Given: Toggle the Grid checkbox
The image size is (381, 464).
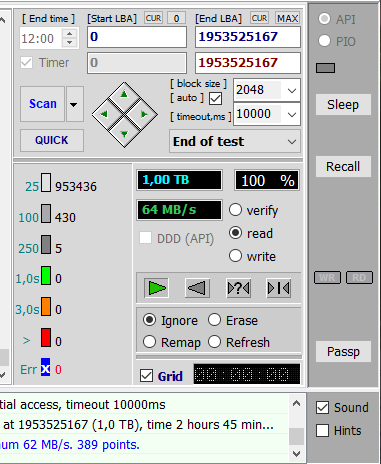Looking at the screenshot, I should point(147,376).
